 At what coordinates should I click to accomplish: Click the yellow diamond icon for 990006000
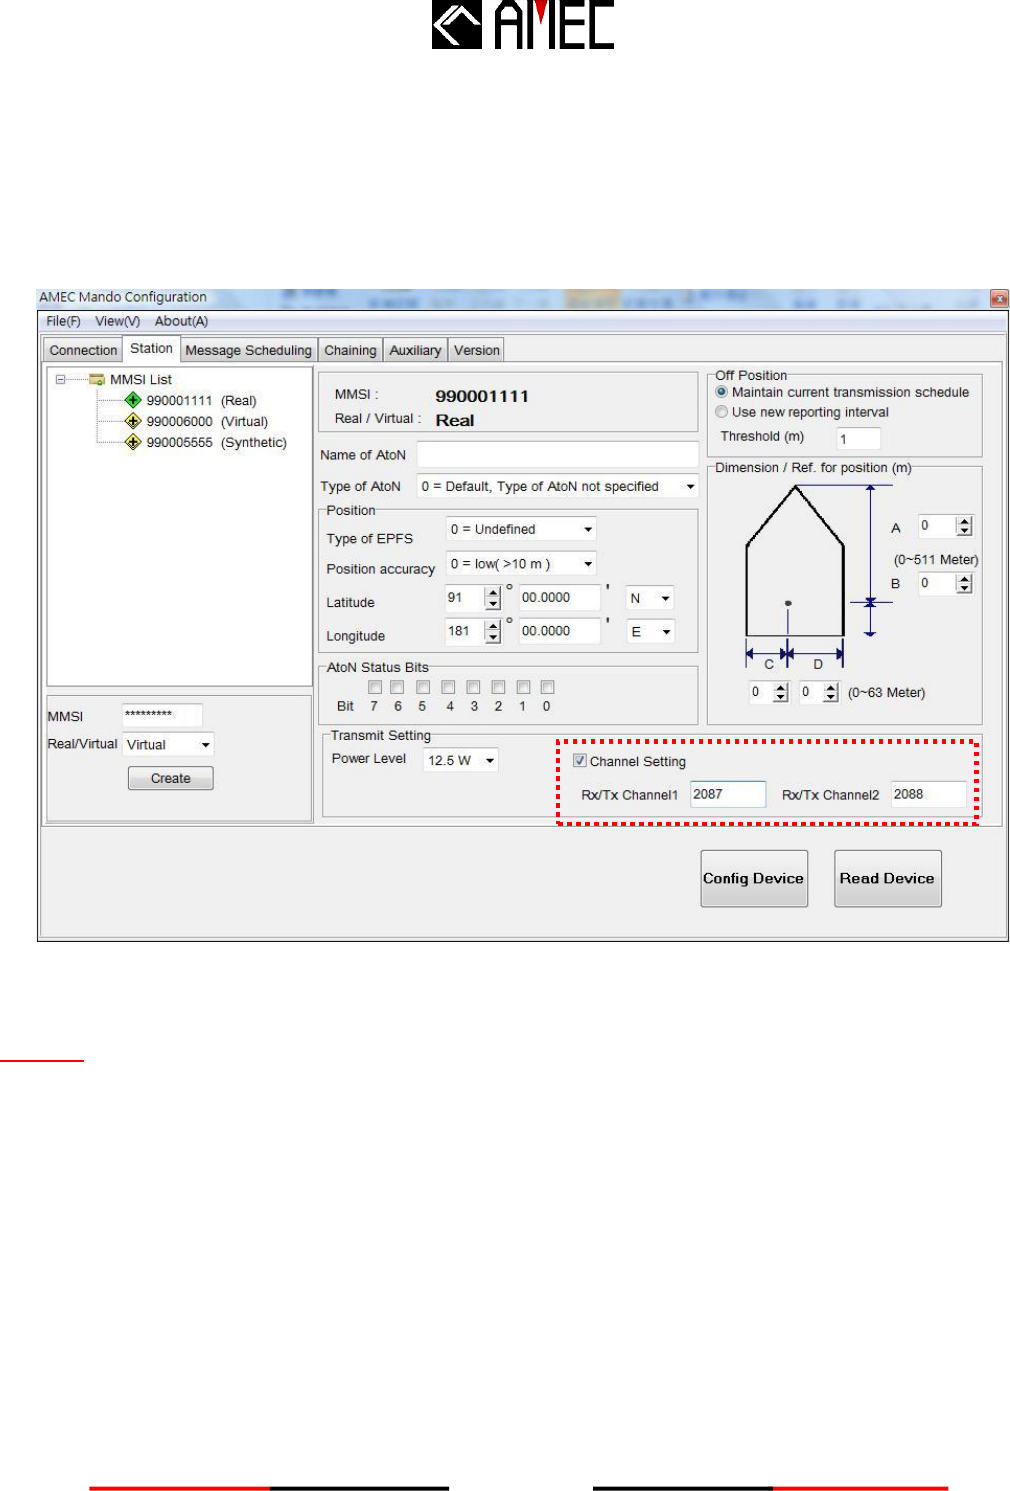[x=133, y=421]
